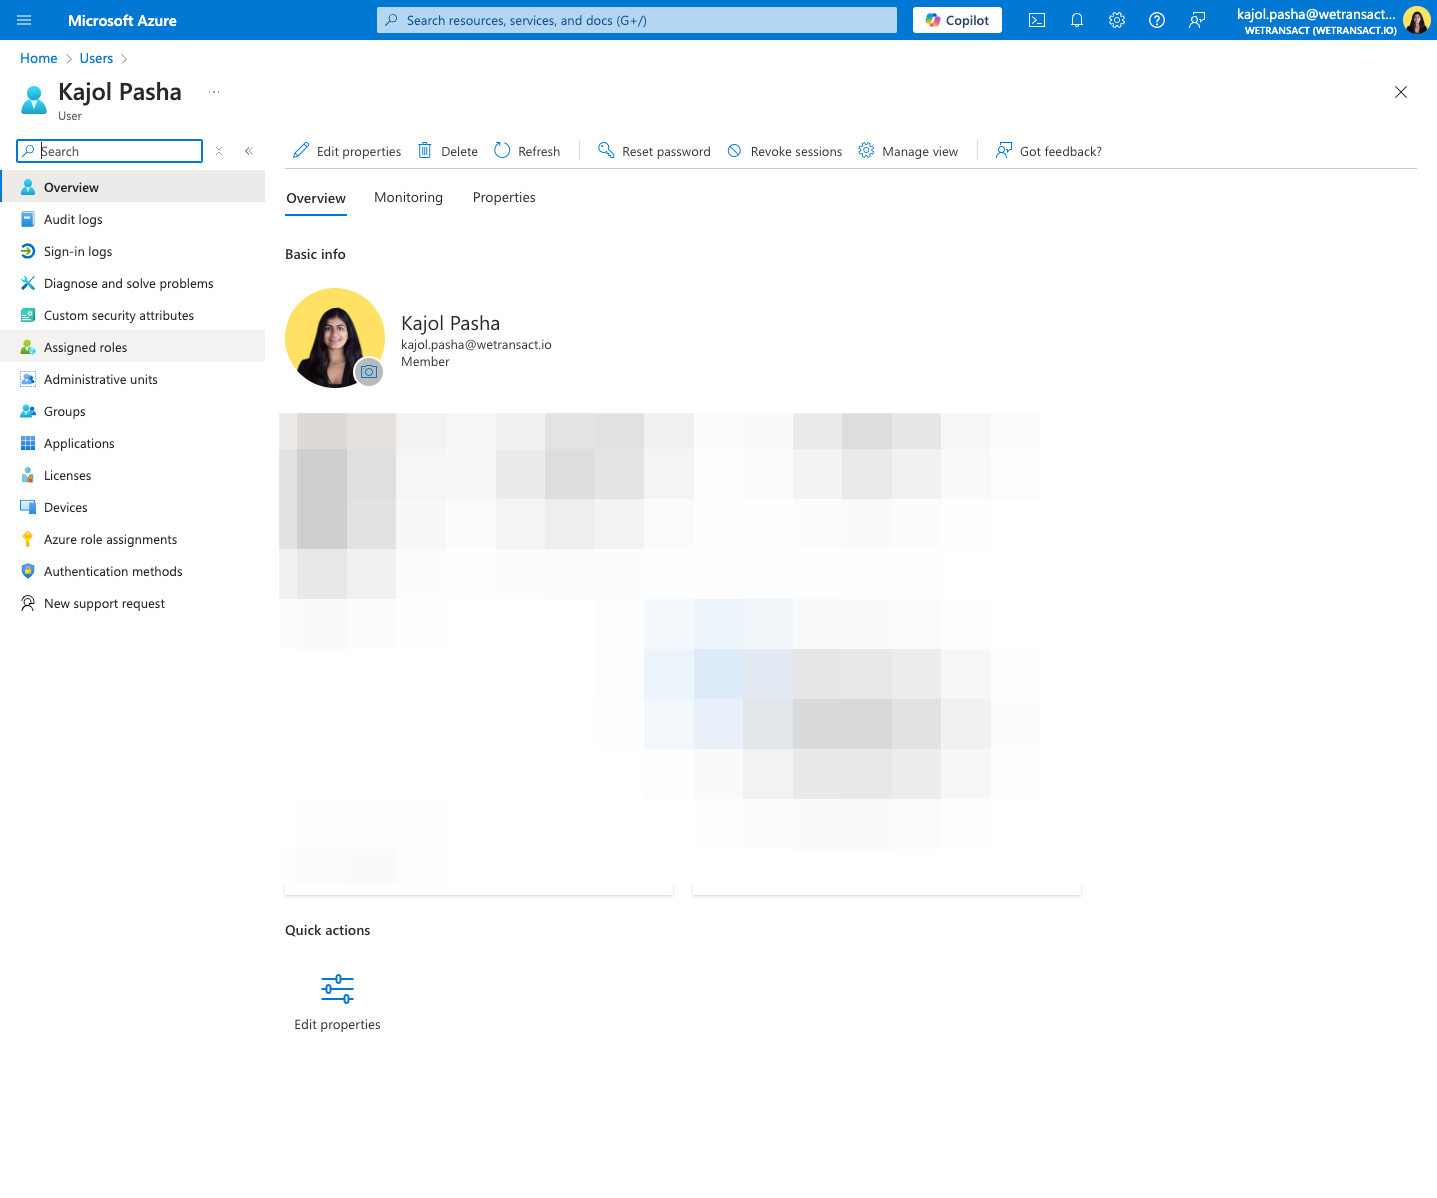Click Reset password
This screenshot has height=1198, width=1437.
[x=654, y=151]
